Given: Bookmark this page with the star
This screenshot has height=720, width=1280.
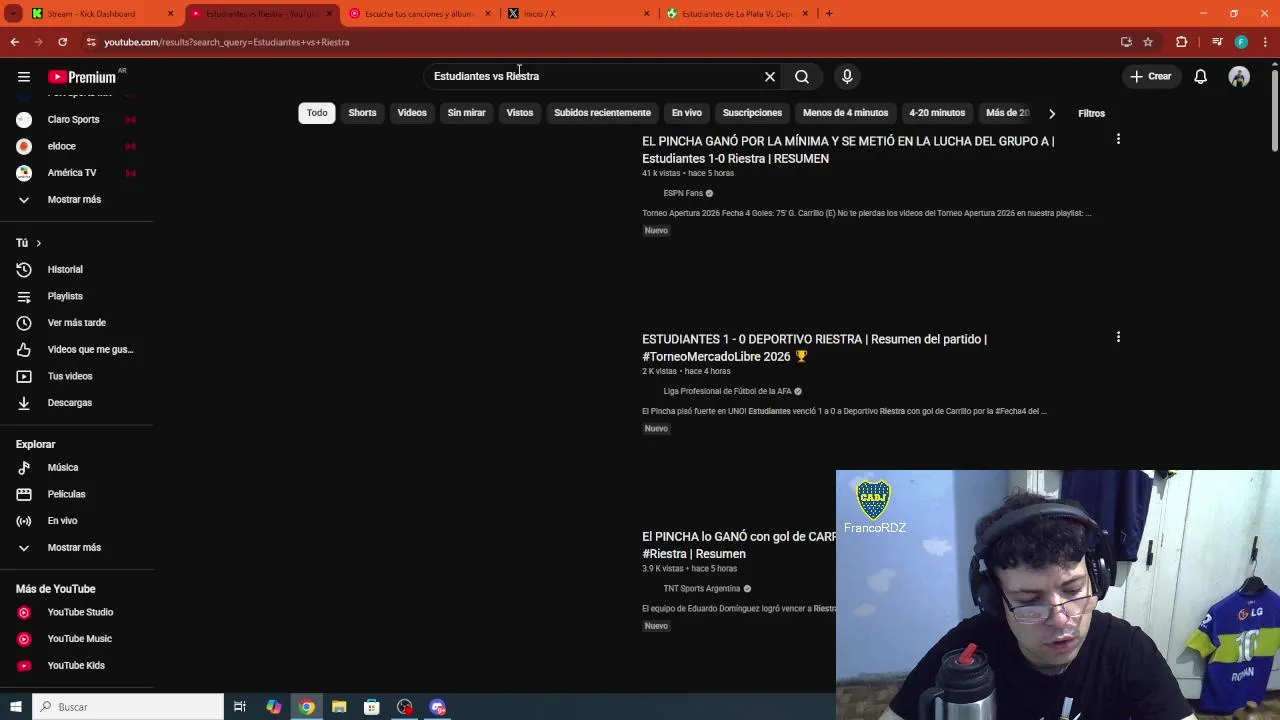Looking at the screenshot, I should (x=1148, y=42).
